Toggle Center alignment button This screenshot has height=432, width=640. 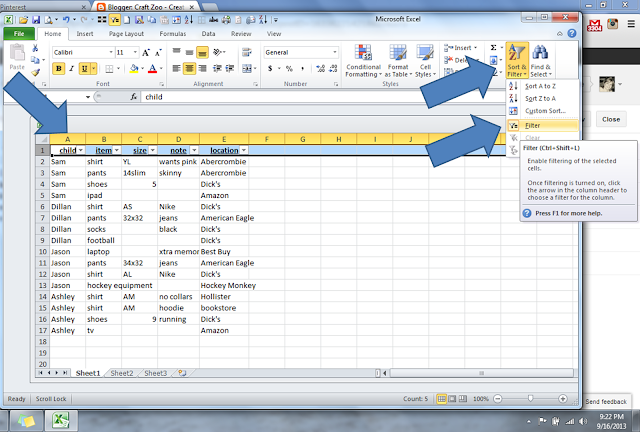point(189,68)
